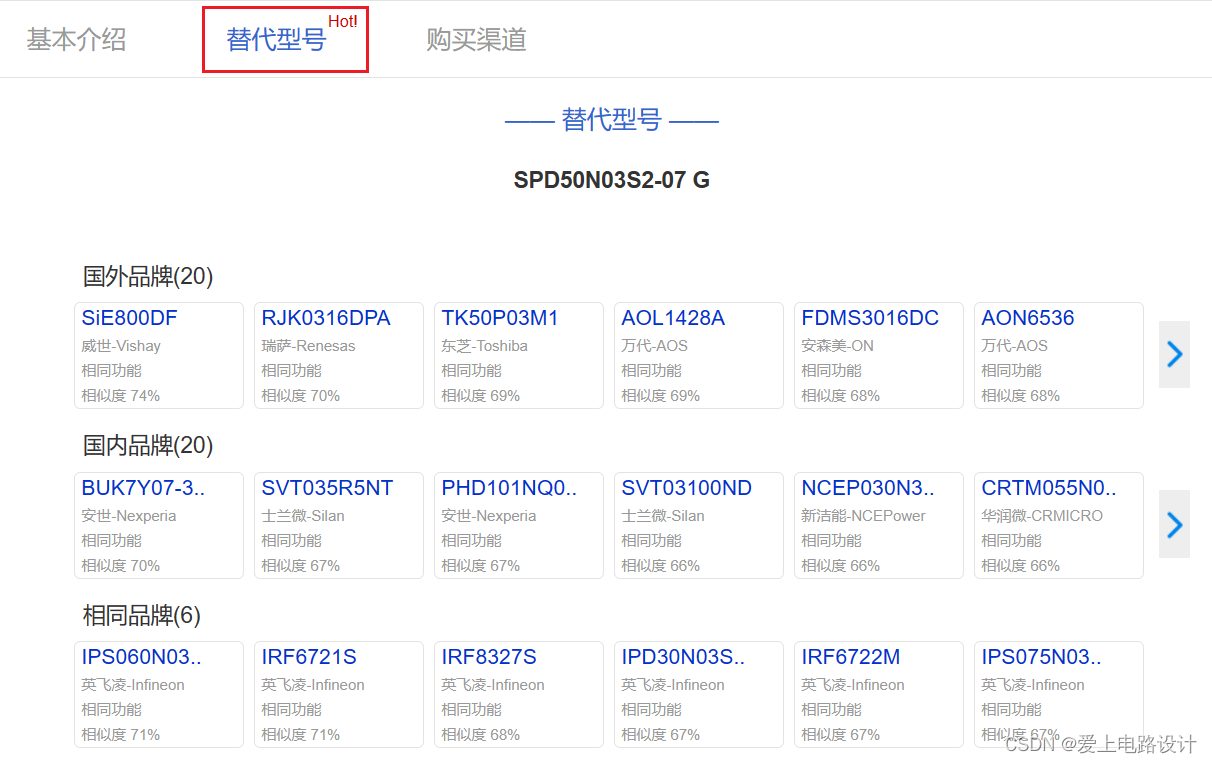
Task: Open the 购买渠道 tab
Action: click(x=476, y=40)
